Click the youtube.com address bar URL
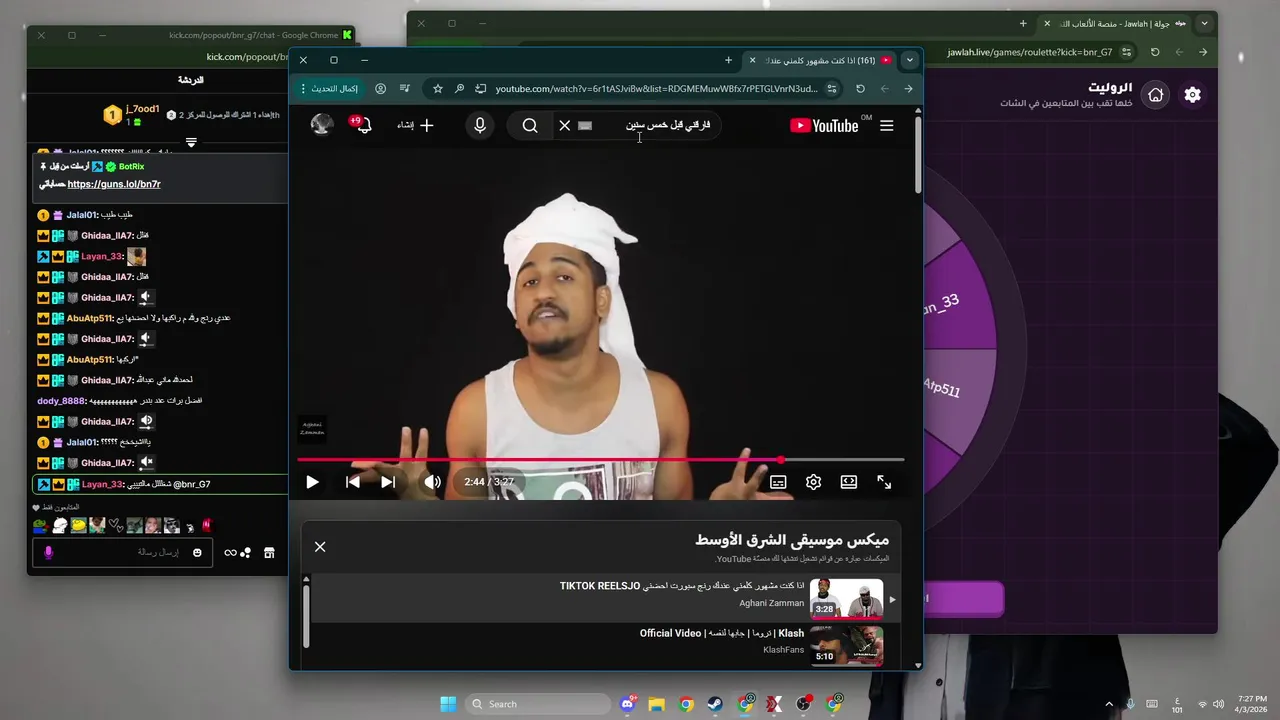The height and width of the screenshot is (720, 1280). (656, 89)
